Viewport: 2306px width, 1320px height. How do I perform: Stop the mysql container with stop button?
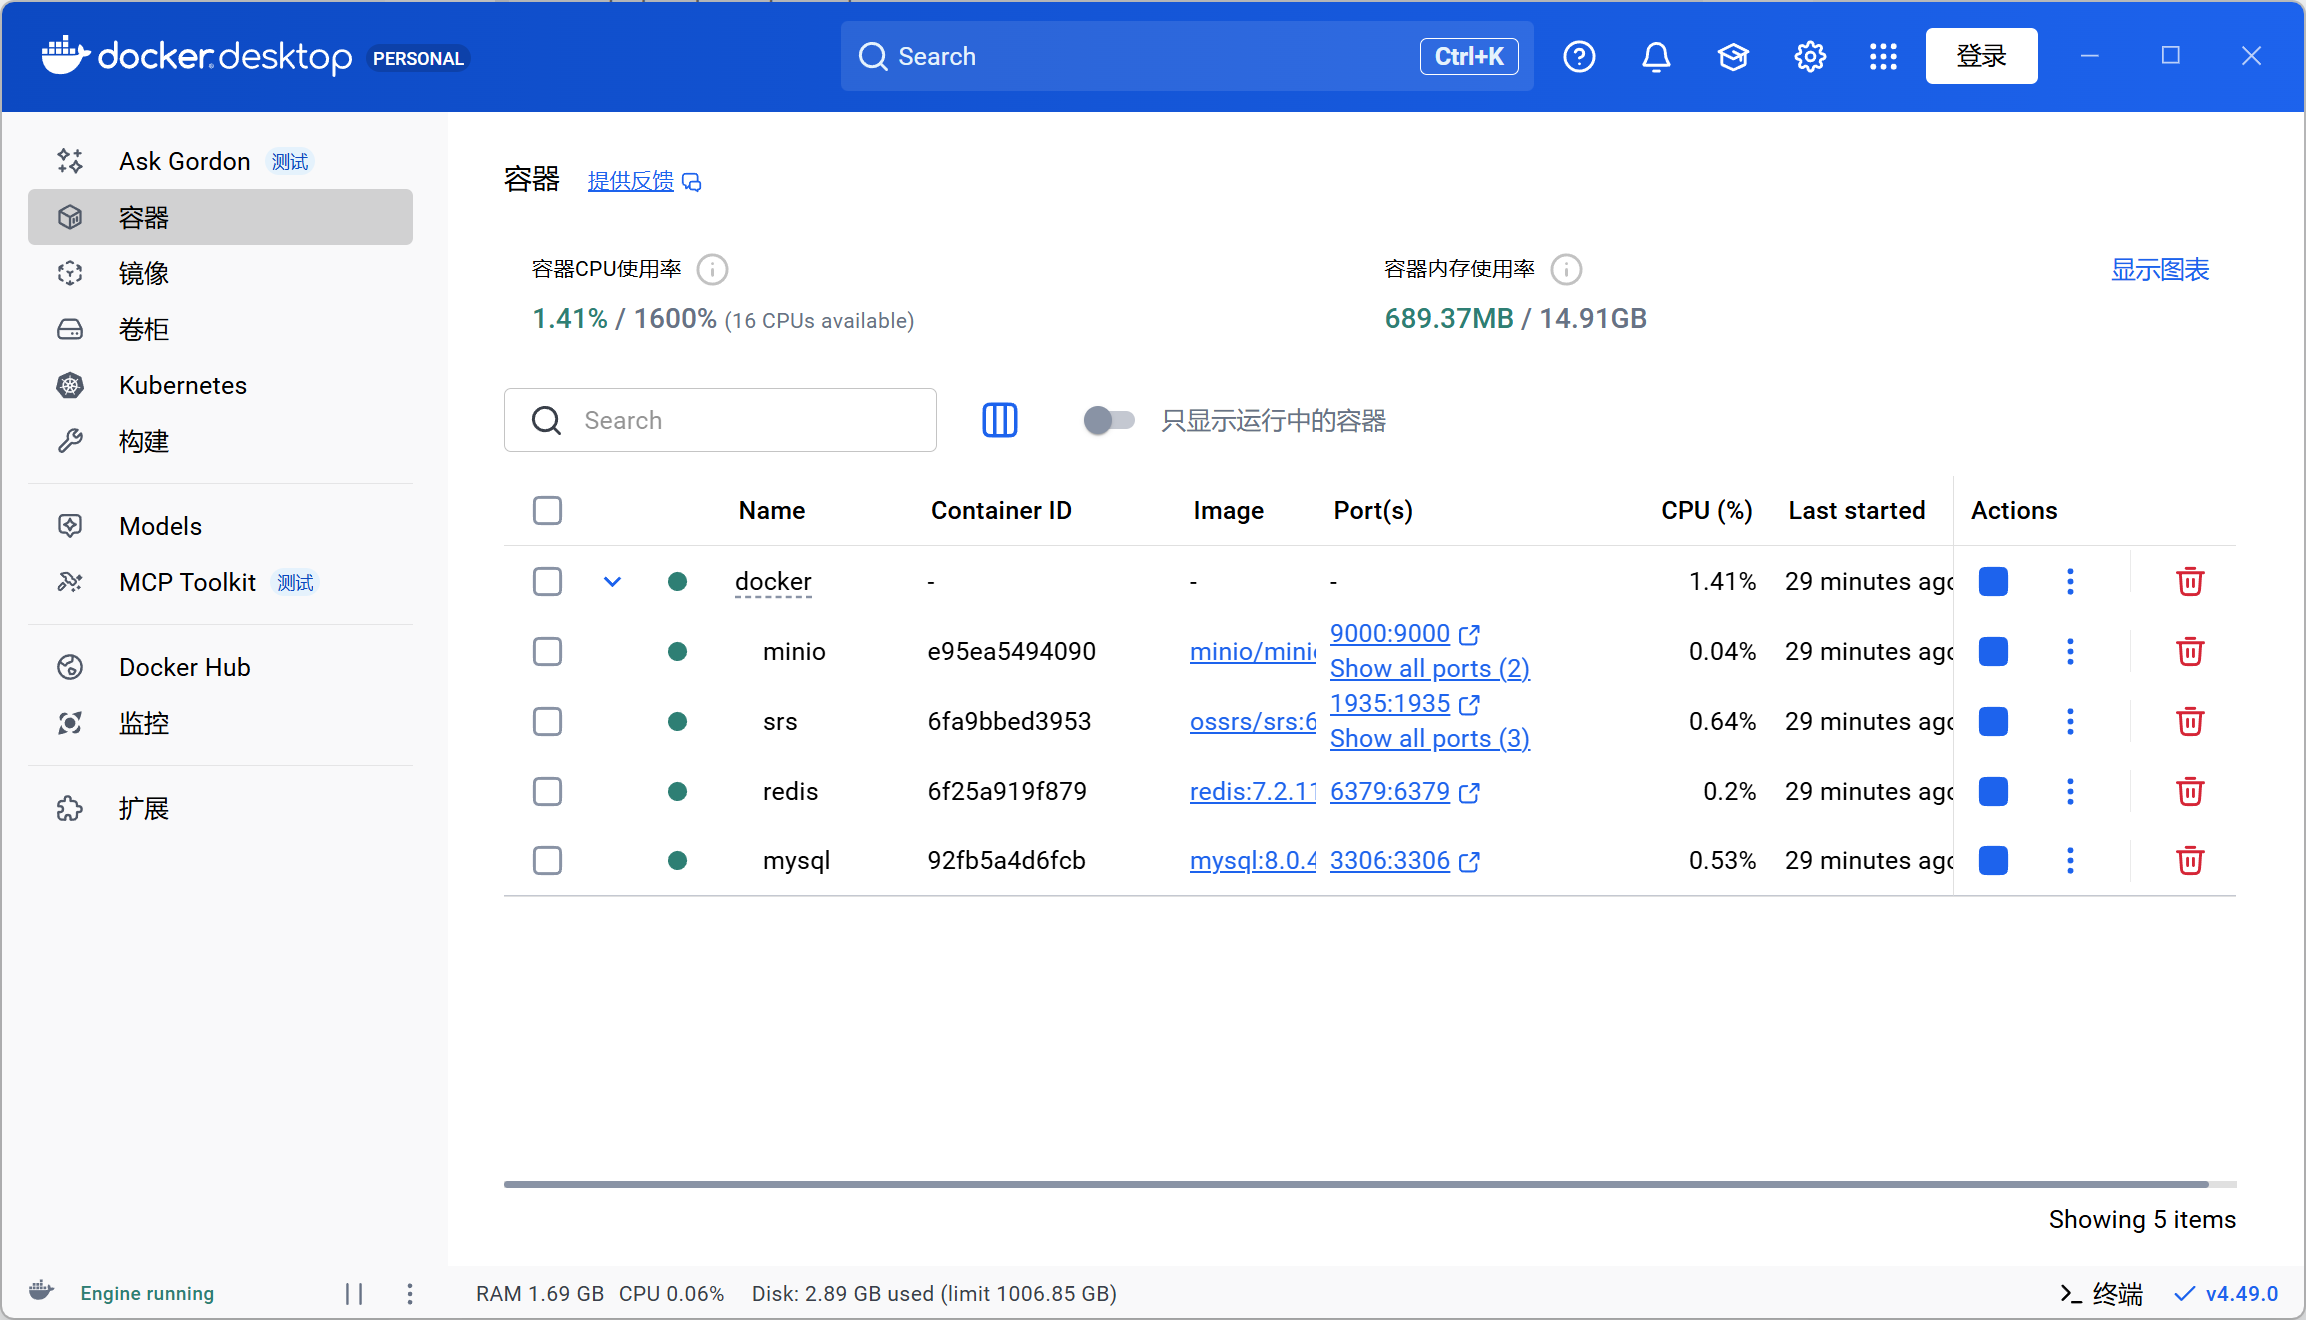1993,860
